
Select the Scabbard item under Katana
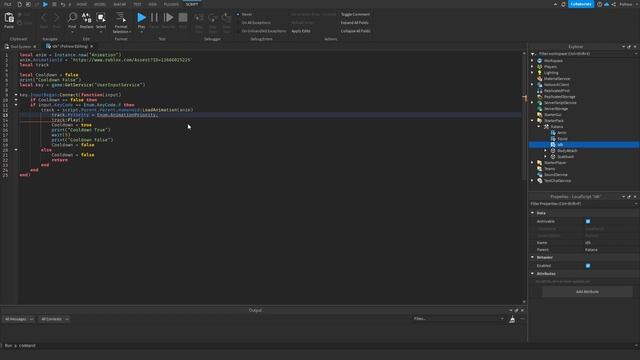(565, 157)
